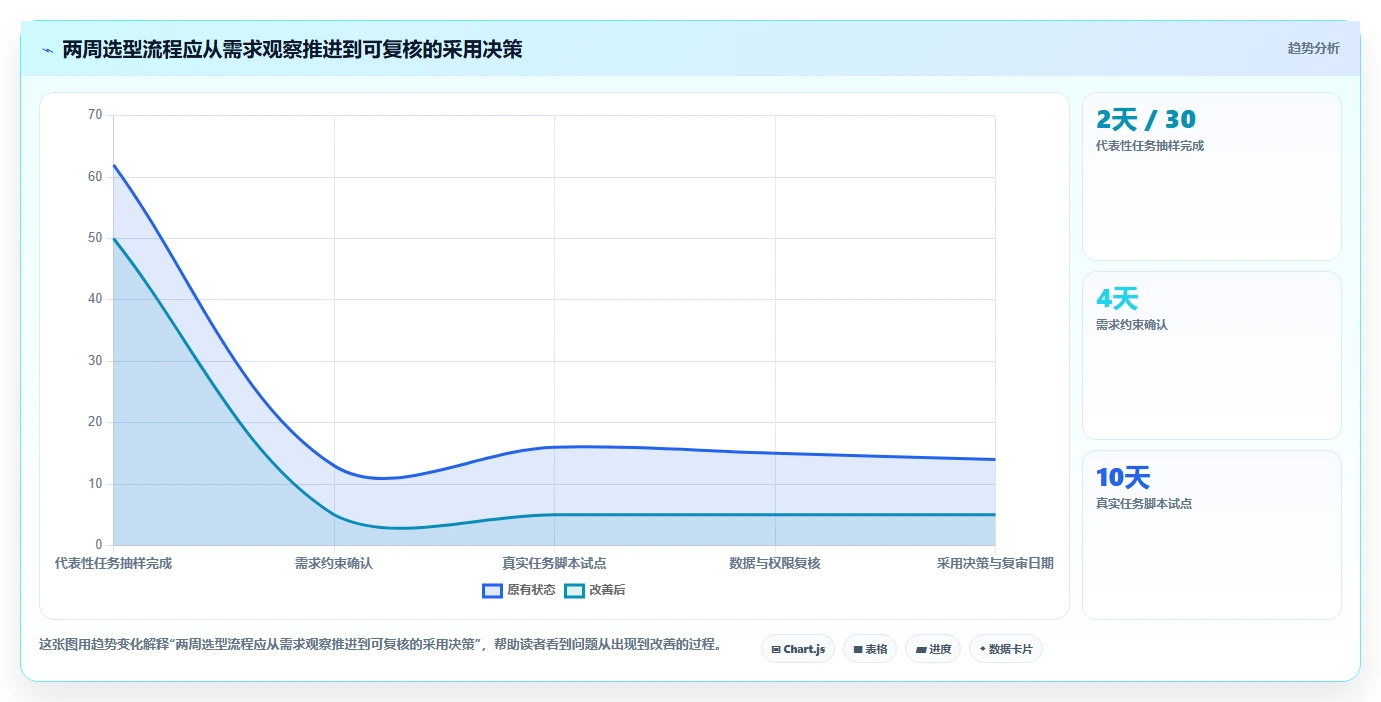The width and height of the screenshot is (1381, 702).
Task: Click the 进度 chip
Action: click(x=933, y=649)
